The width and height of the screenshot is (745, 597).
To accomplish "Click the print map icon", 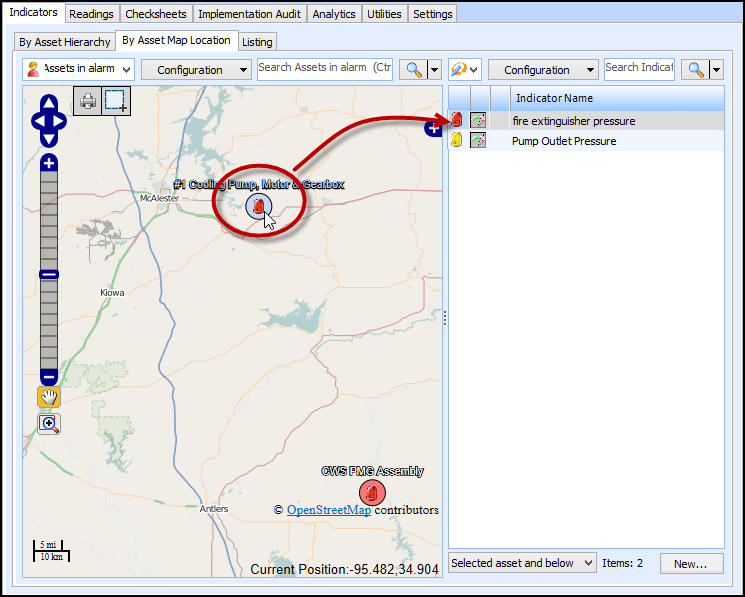I will [x=88, y=101].
